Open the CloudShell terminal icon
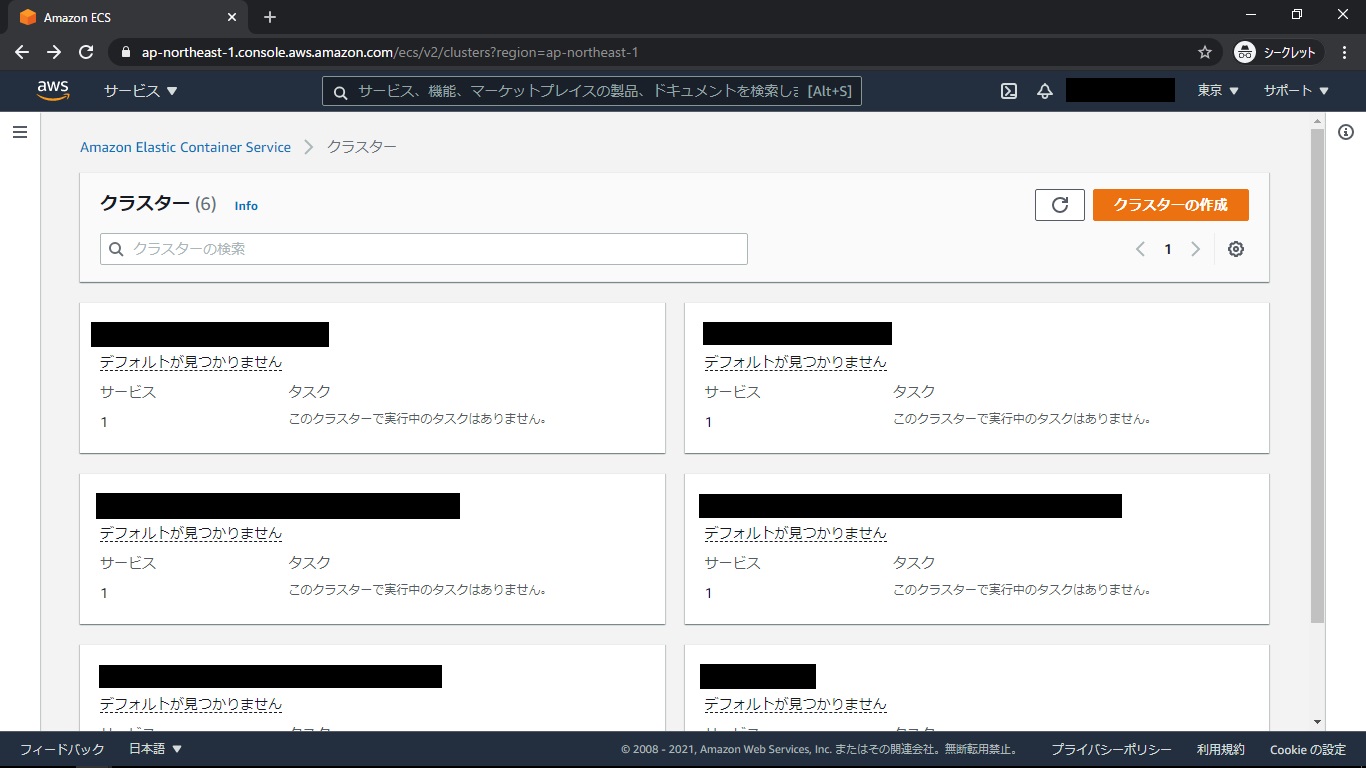Image resolution: width=1366 pixels, height=768 pixels. (1009, 91)
